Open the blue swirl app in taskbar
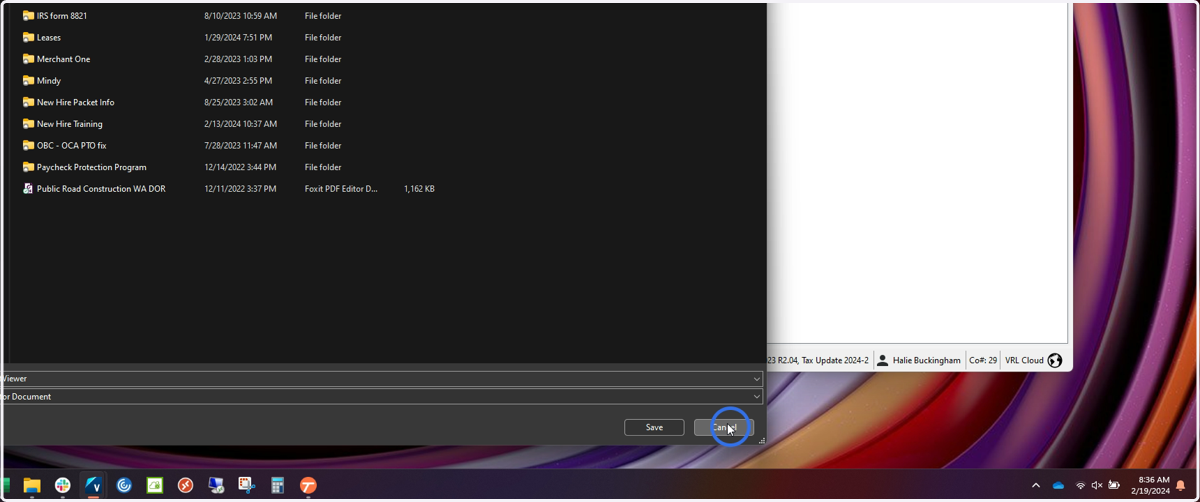This screenshot has width=1200, height=502. (124, 485)
